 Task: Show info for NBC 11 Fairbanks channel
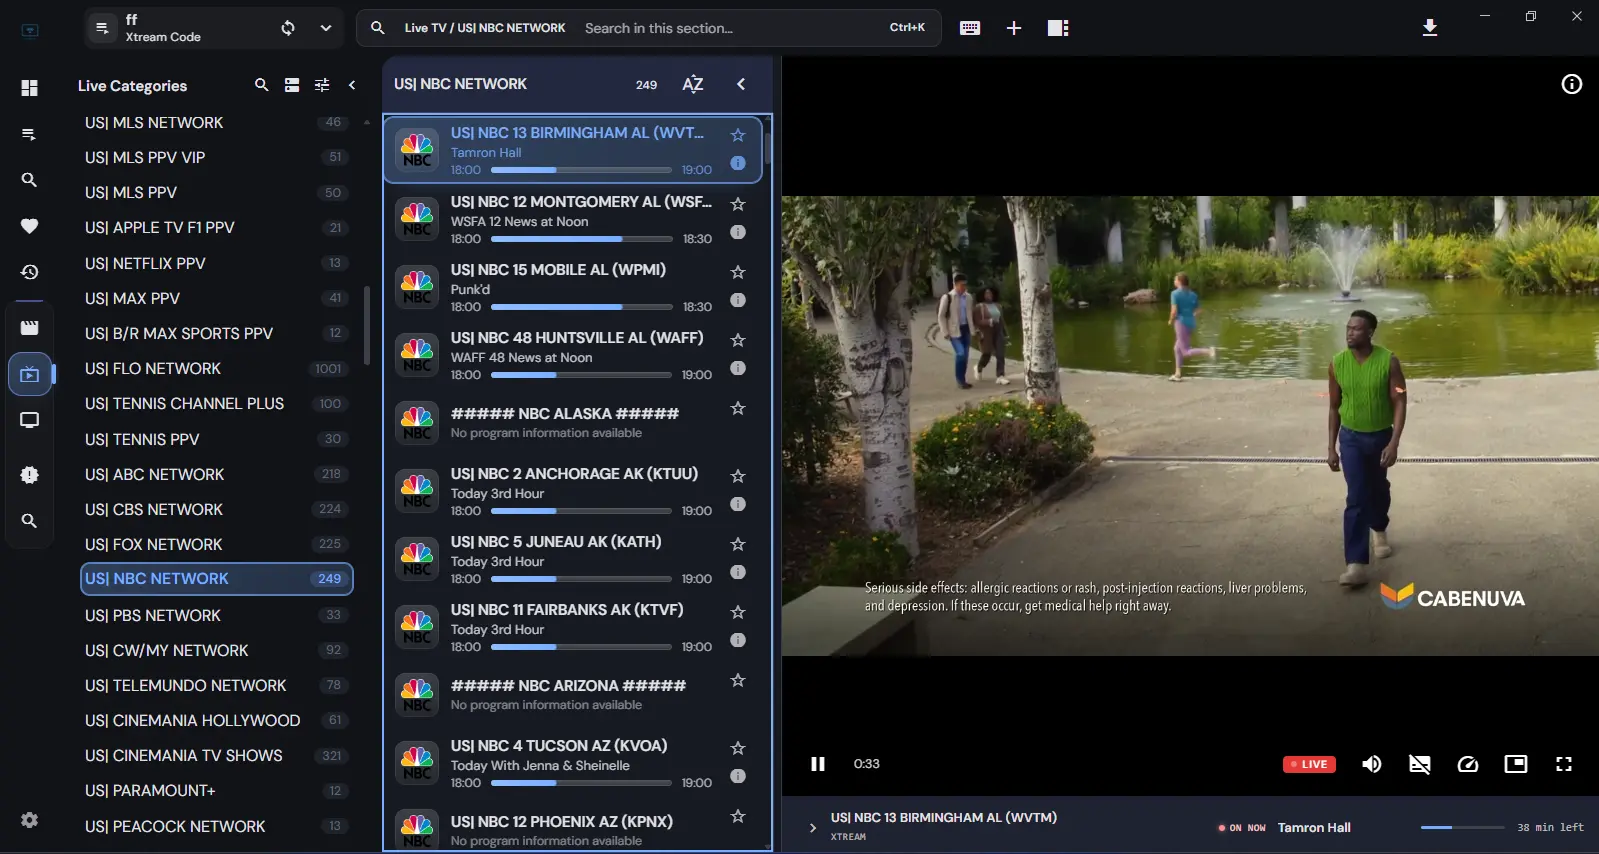(738, 640)
